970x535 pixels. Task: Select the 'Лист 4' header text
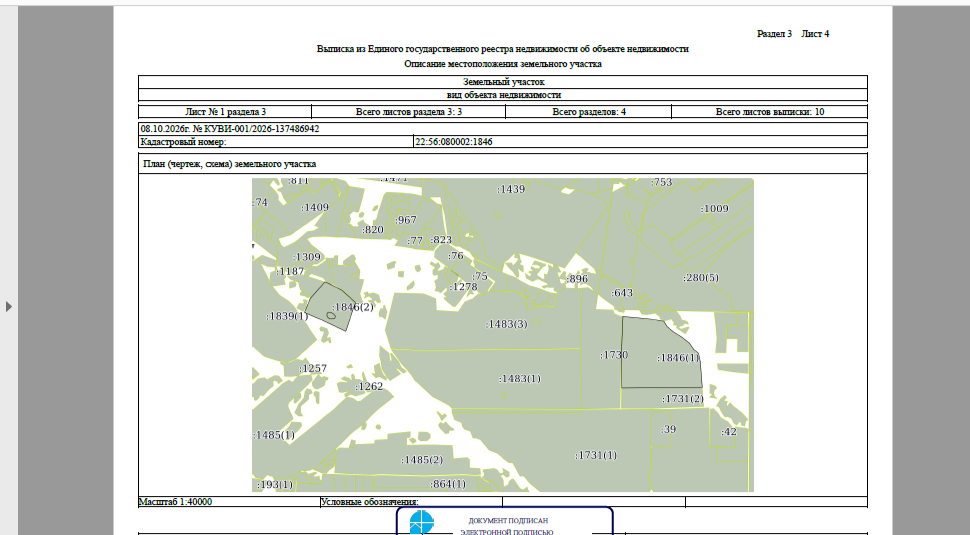[x=815, y=34]
